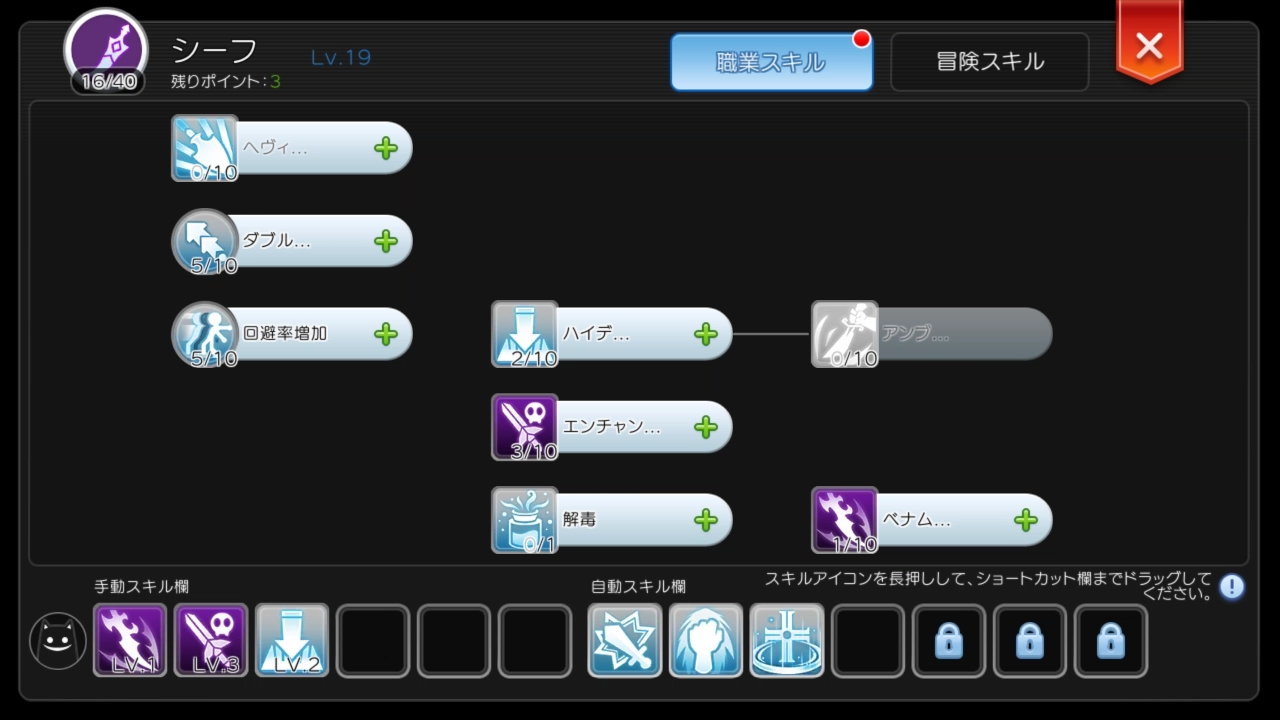Increase 回避率増加 with plus button
Image resolution: width=1280 pixels, height=720 pixels.
(x=386, y=334)
